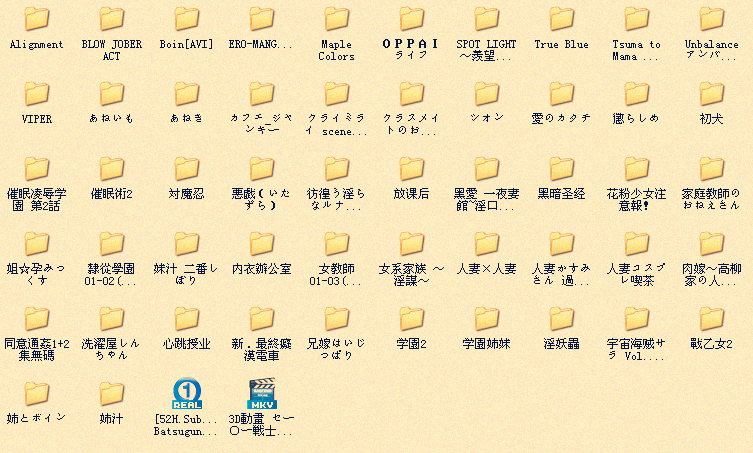Open the 放课后 folder

[x=412, y=169]
